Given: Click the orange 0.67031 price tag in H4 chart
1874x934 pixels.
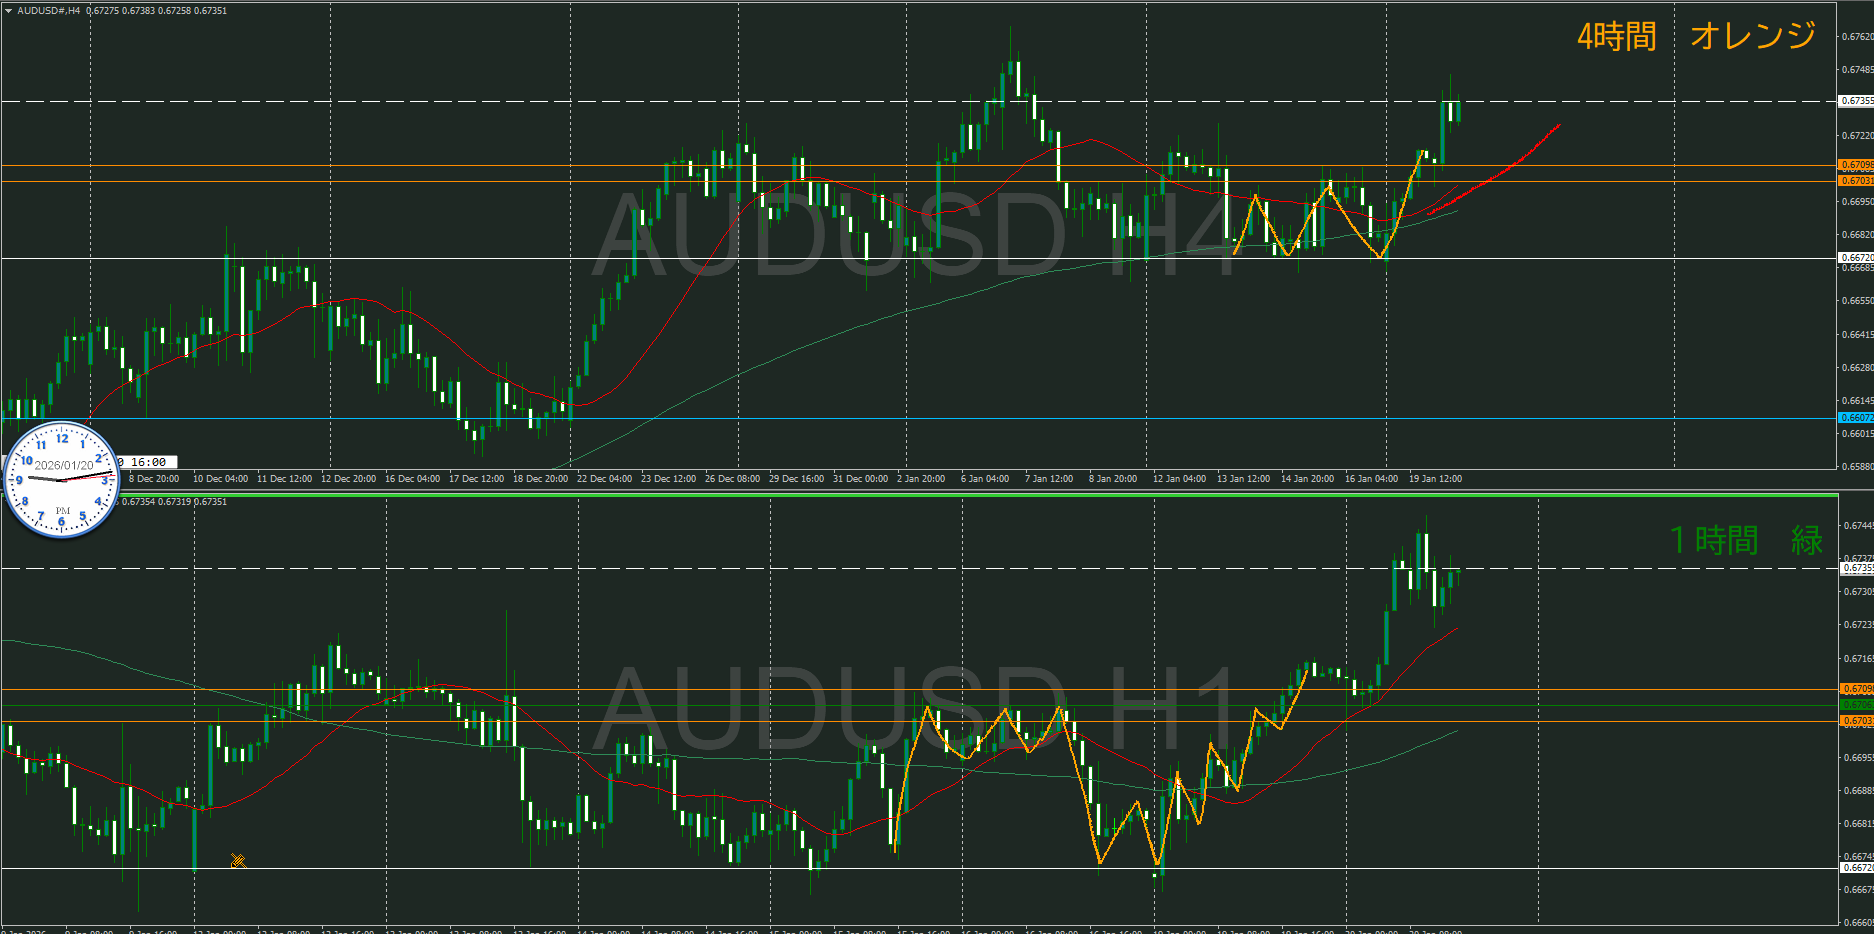Looking at the screenshot, I should 1856,181.
